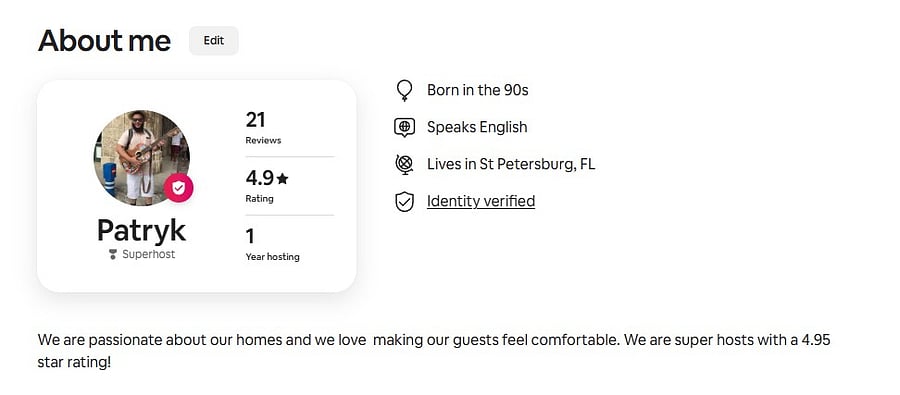Click the globe icon beside Lives in St Petersburg
Image resolution: width=900 pixels, height=395 pixels.
point(404,164)
